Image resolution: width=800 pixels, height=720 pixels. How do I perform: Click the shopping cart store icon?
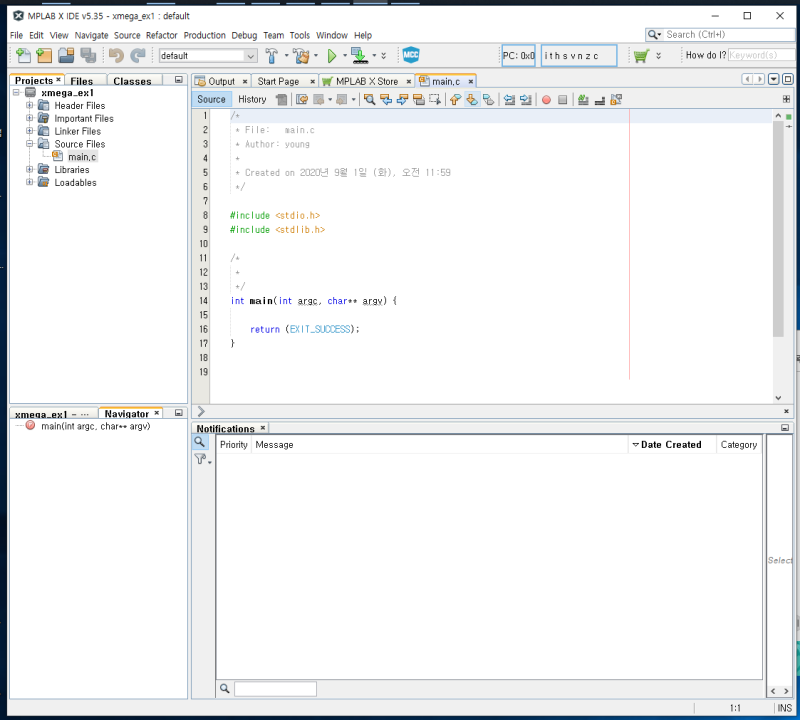tap(640, 56)
